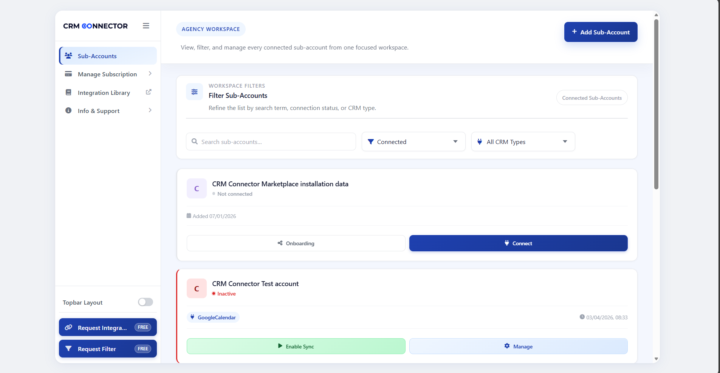Click the Connected Sub-Accounts pill
720x373 pixels.
(592, 98)
